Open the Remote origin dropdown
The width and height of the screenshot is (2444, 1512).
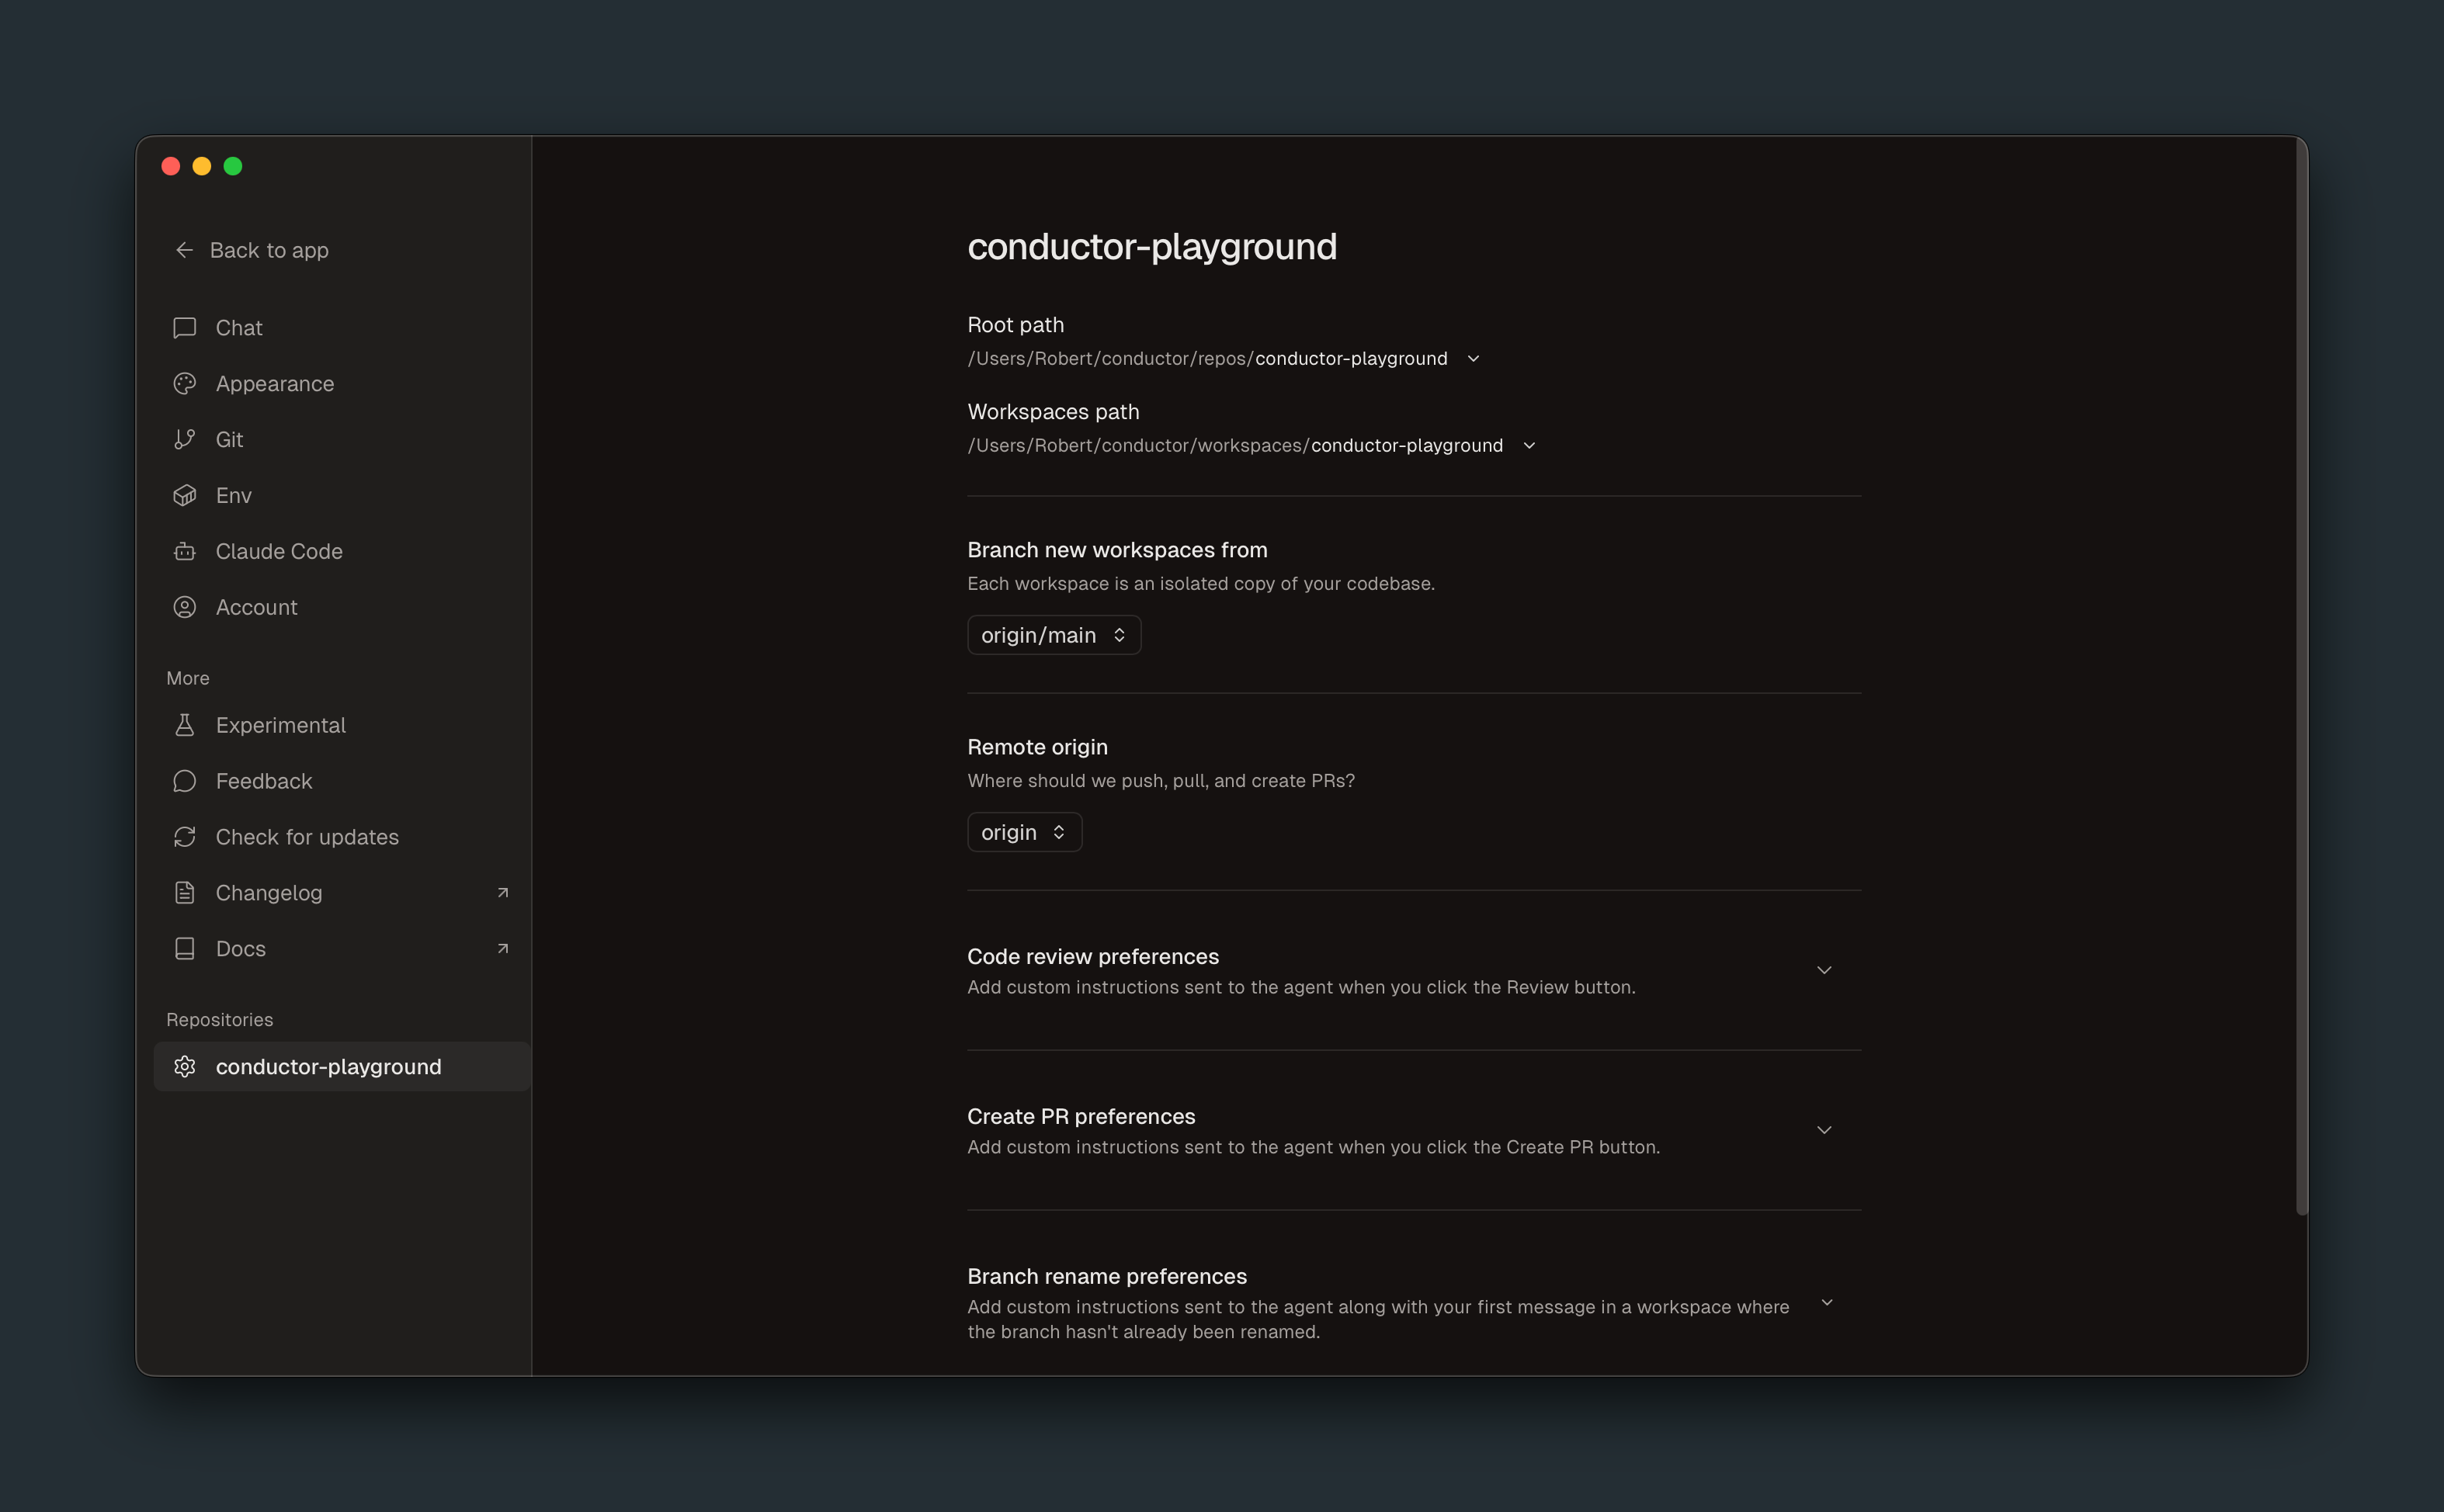(x=1023, y=831)
